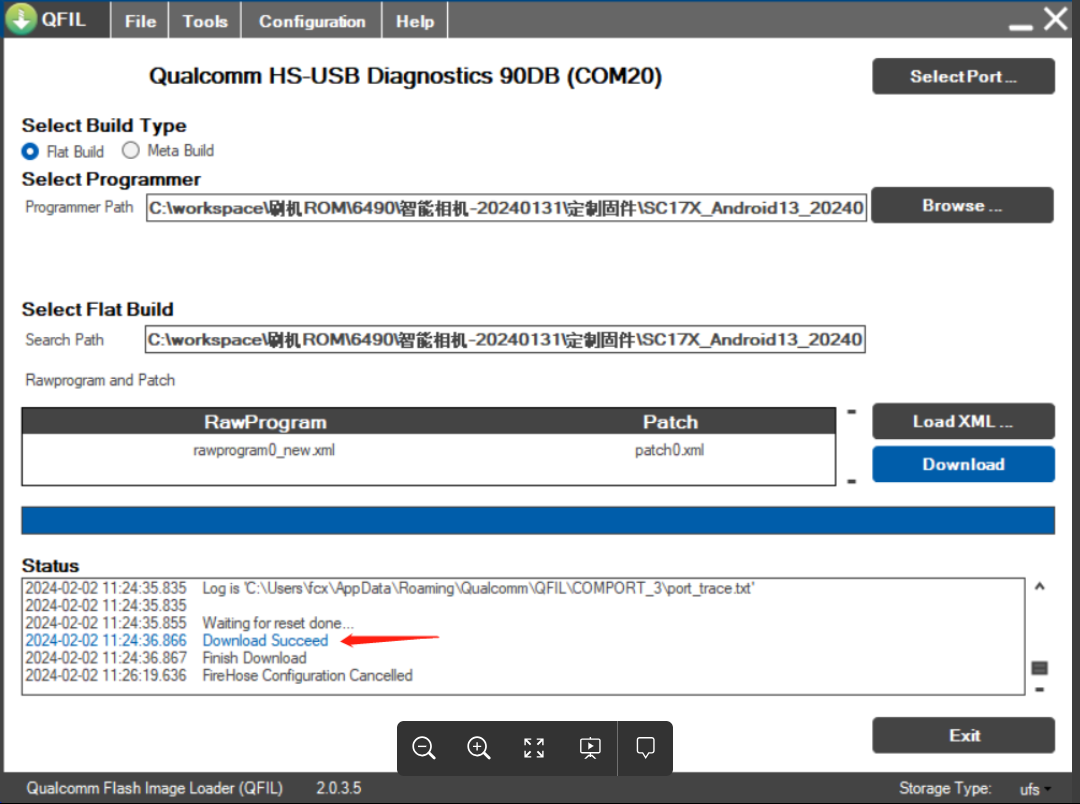Viewport: 1080px width, 804px height.
Task: Select the rawprogram0_new.xml table cell
Action: (x=264, y=451)
